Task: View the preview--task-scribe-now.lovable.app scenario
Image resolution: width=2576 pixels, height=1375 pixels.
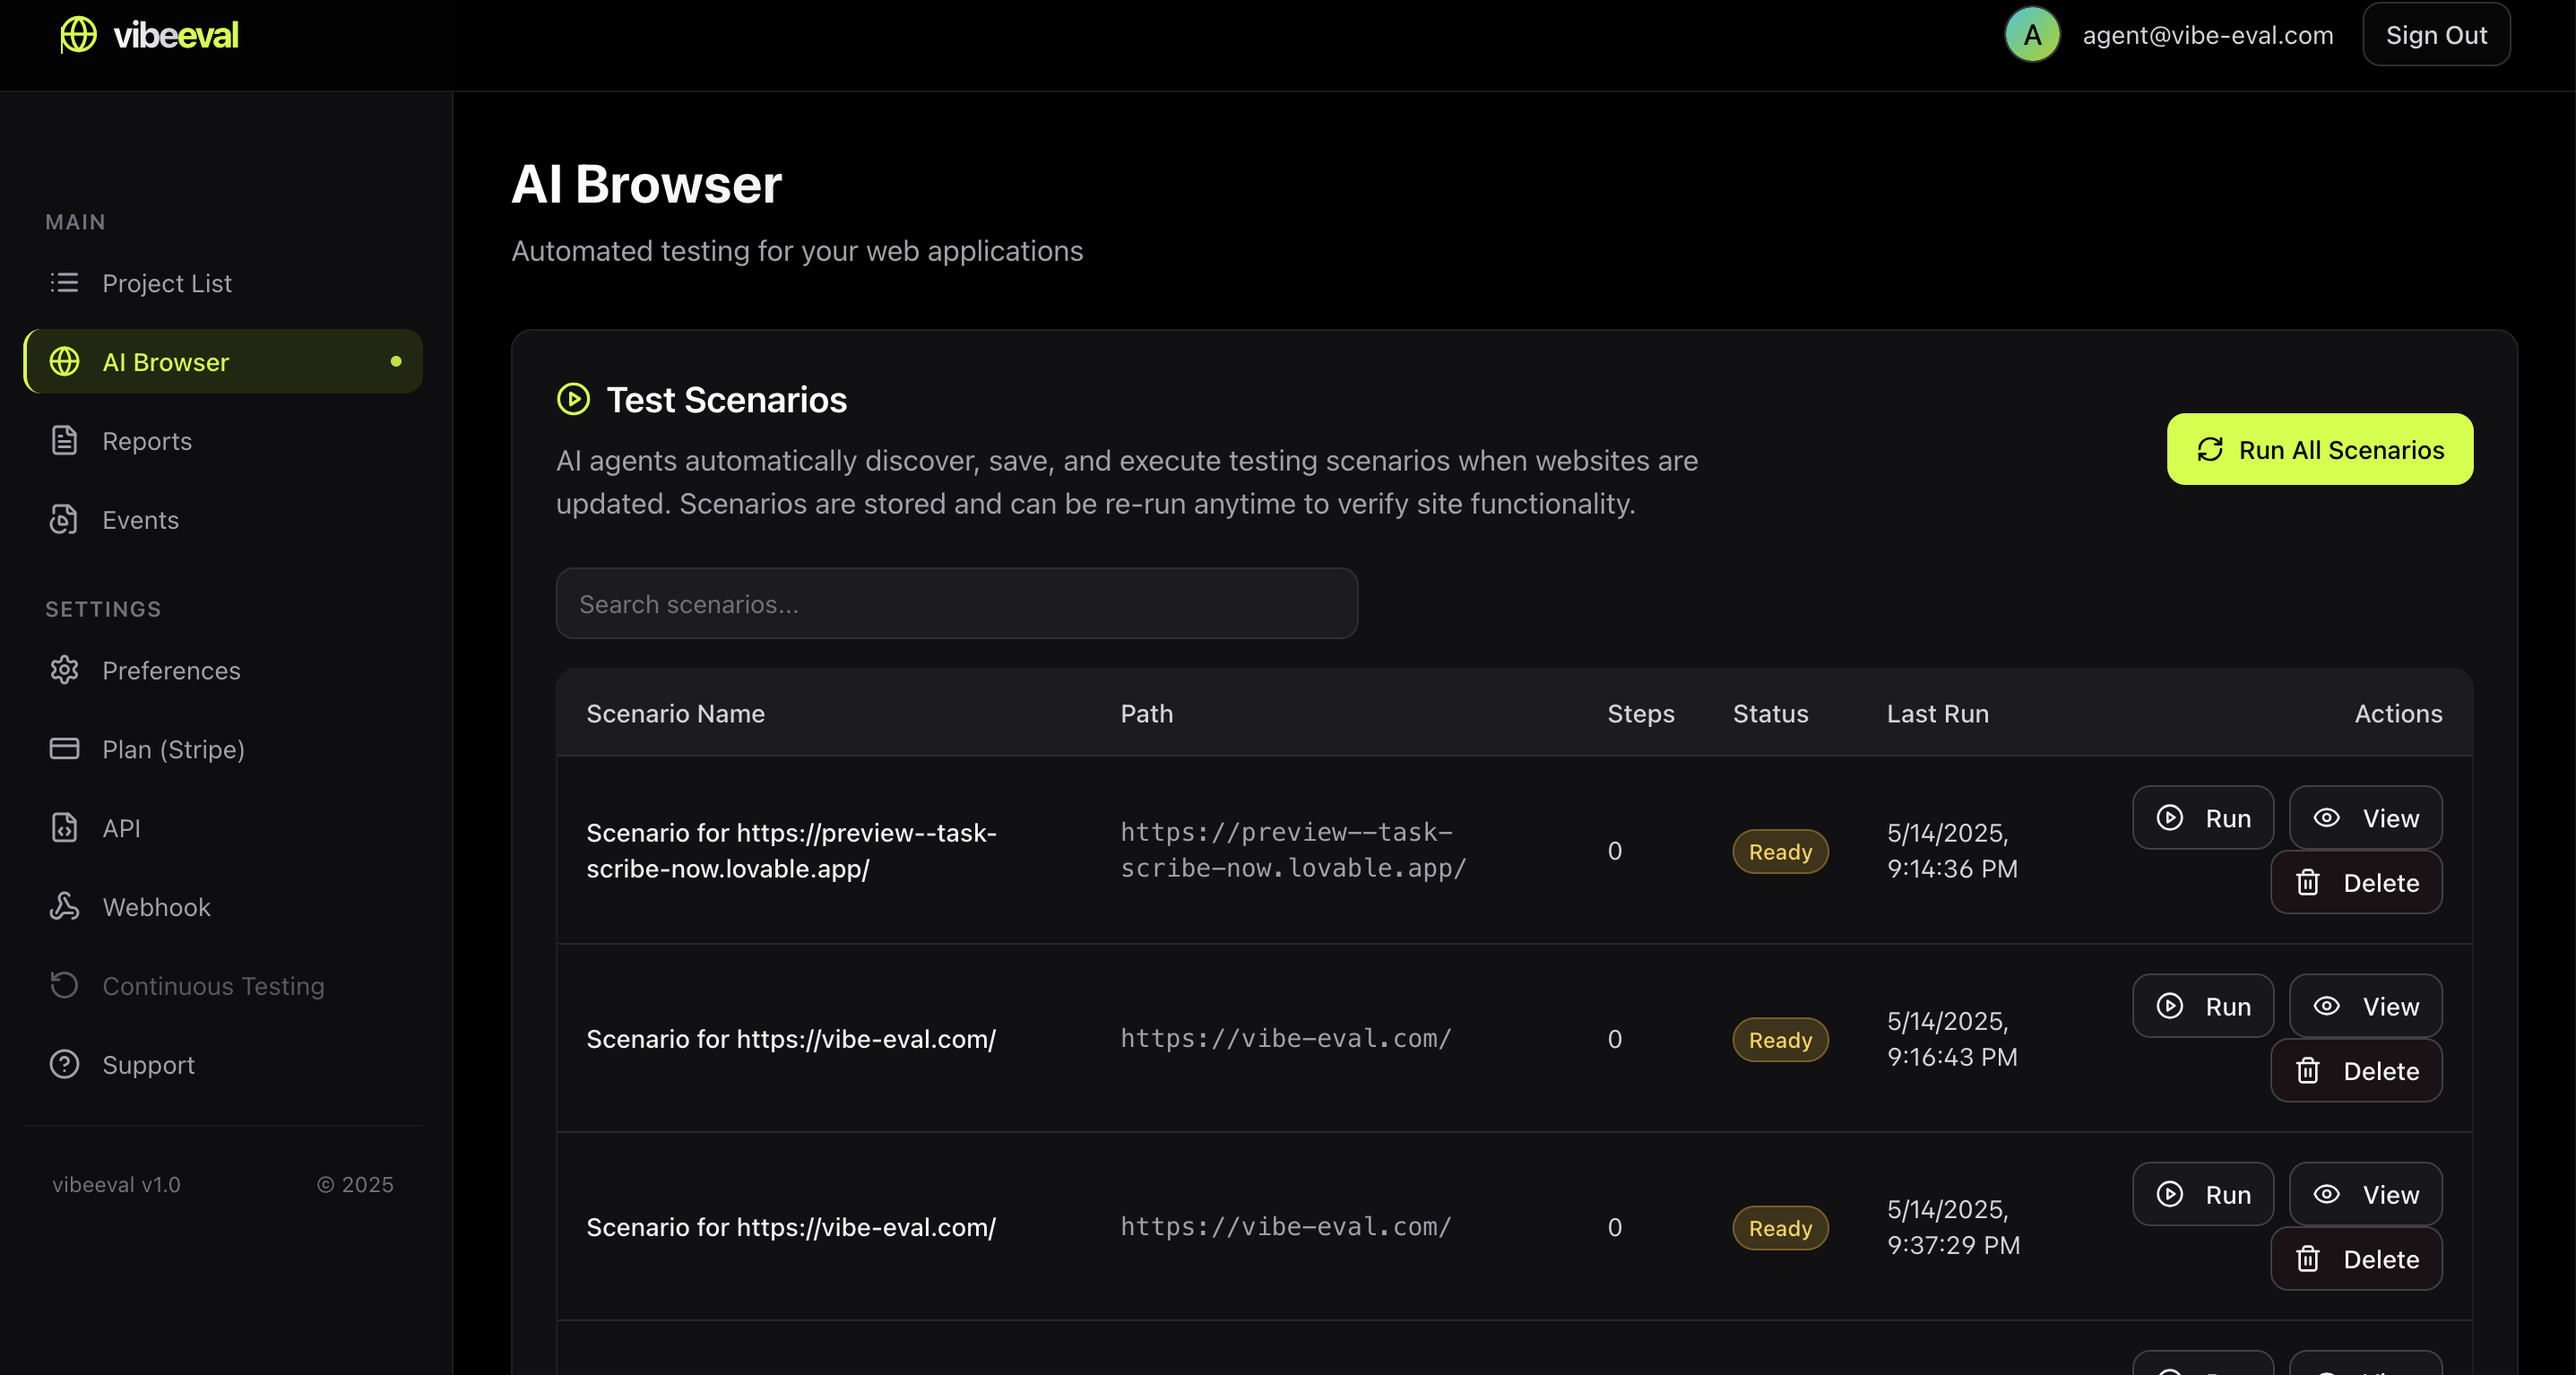Action: click(x=2366, y=818)
